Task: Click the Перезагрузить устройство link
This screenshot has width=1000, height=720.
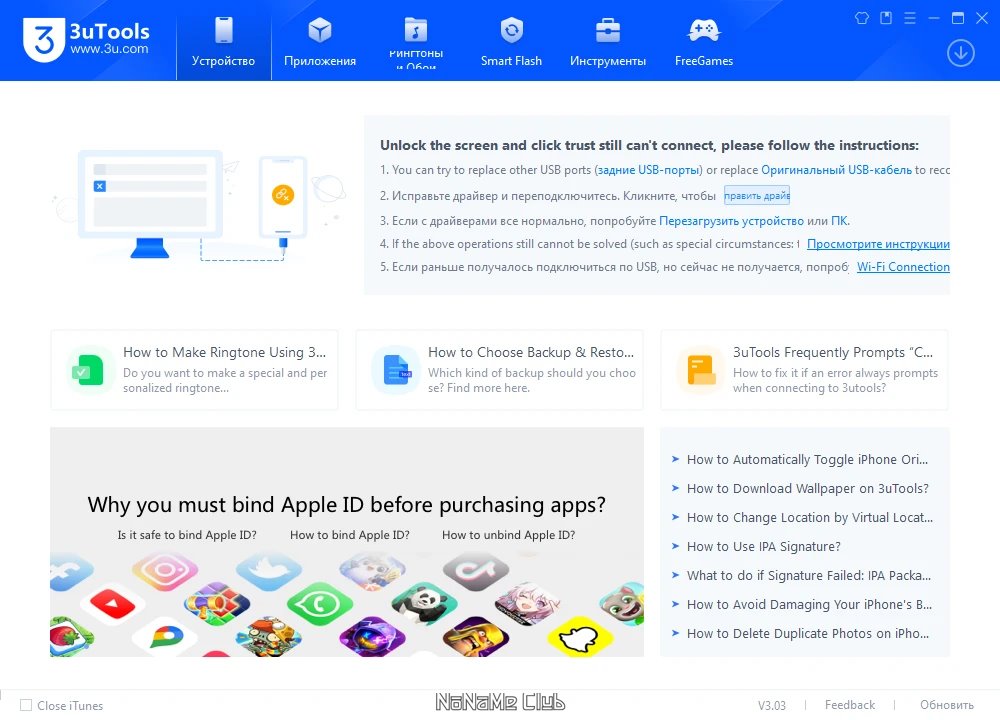Action: (731, 221)
